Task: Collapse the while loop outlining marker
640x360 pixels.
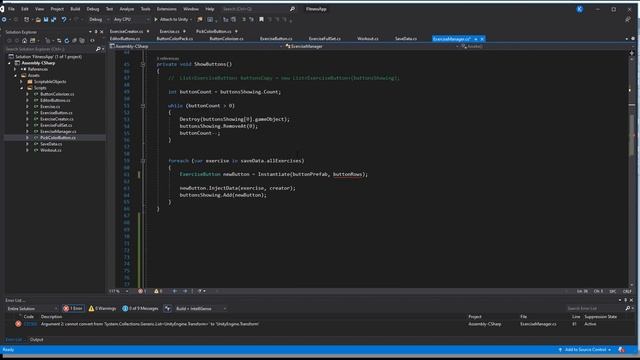Action: click(x=143, y=106)
